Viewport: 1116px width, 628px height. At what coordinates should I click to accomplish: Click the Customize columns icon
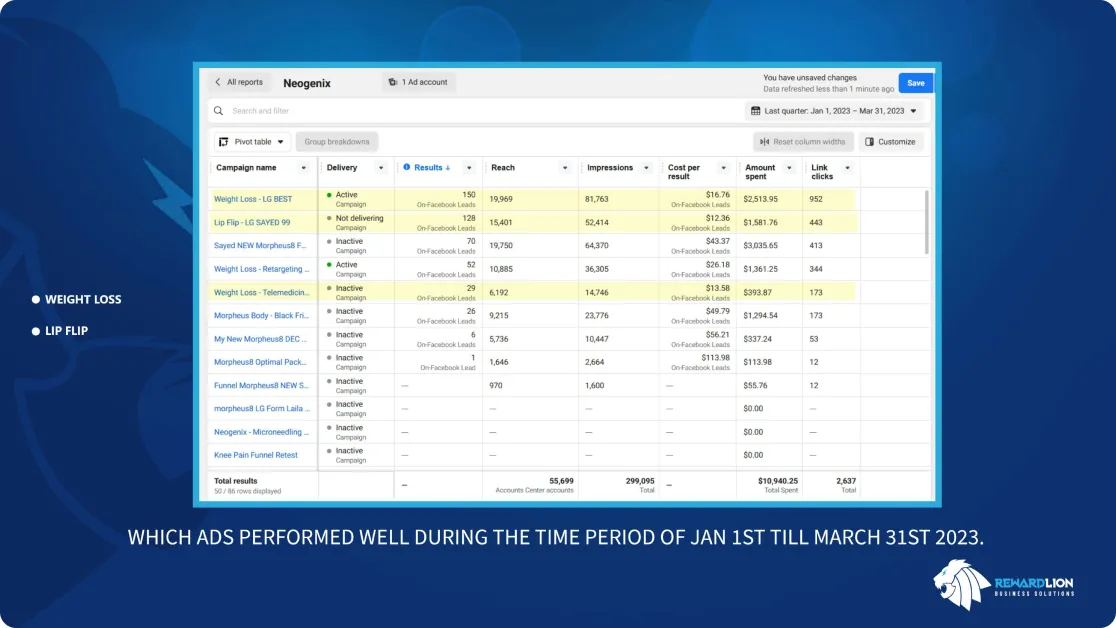(869, 142)
